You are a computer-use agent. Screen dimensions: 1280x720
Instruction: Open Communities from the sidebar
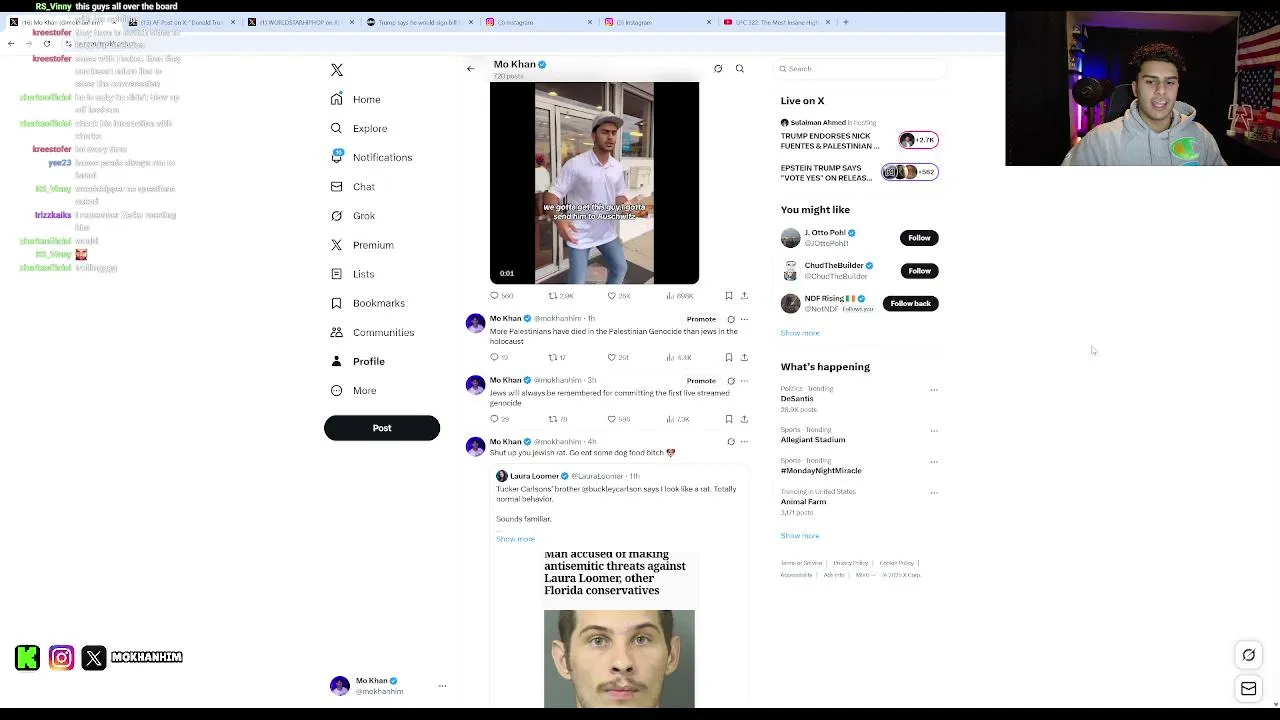coord(372,332)
